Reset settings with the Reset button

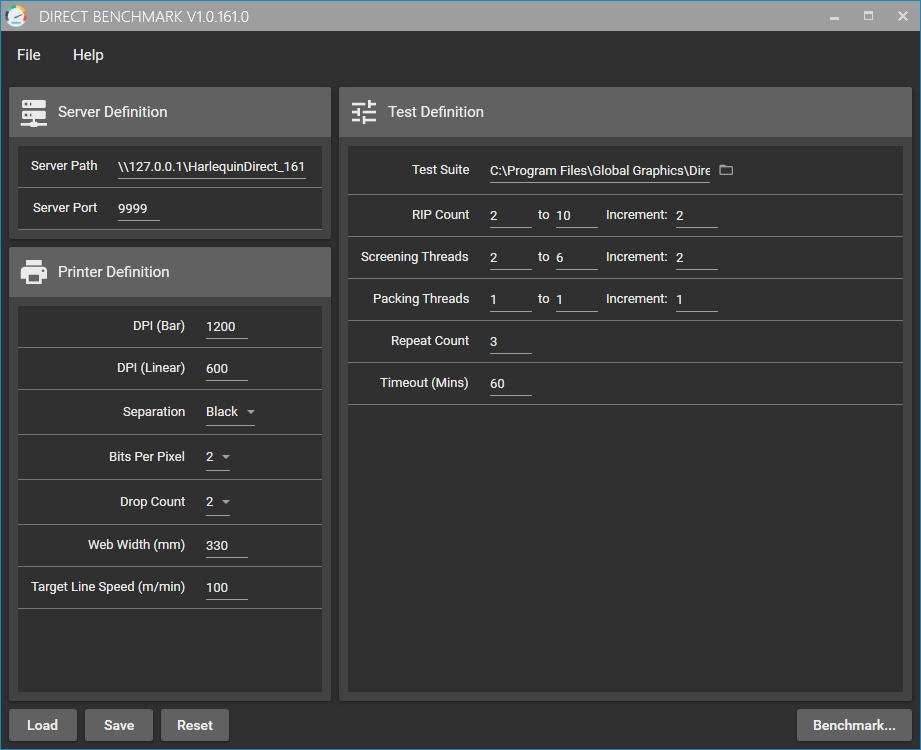click(x=195, y=725)
